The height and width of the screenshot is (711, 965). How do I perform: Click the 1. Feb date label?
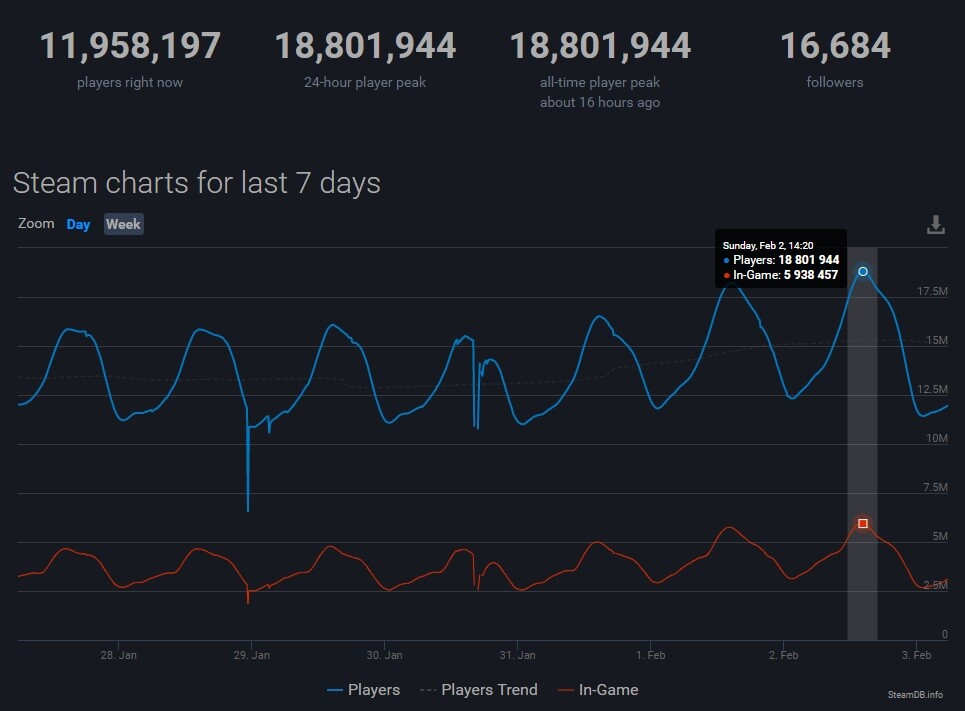[x=650, y=655]
